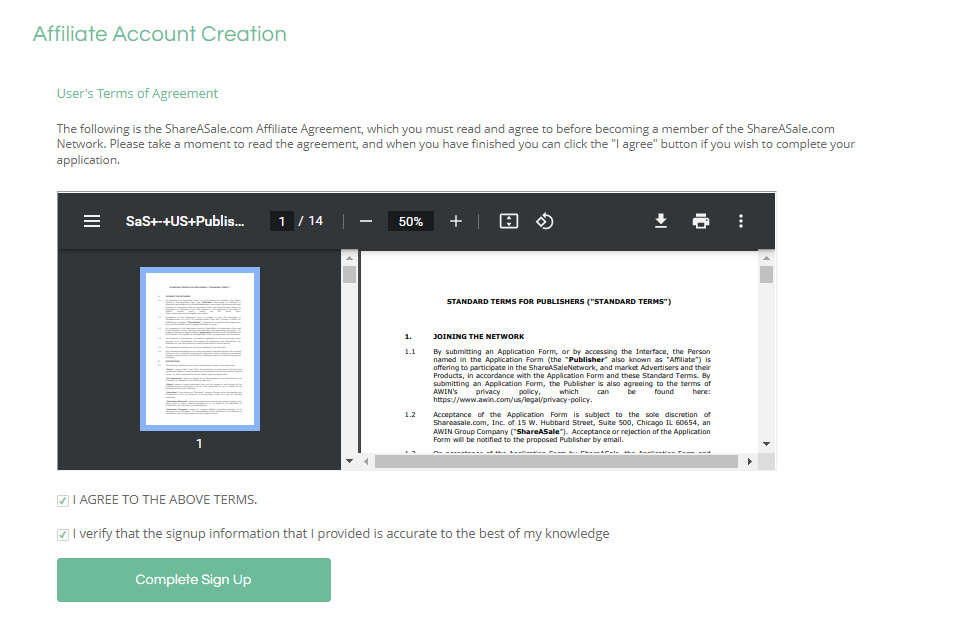This screenshot has width=980, height=621.
Task: Click the document vertical scroll down arrow
Action: coord(766,444)
